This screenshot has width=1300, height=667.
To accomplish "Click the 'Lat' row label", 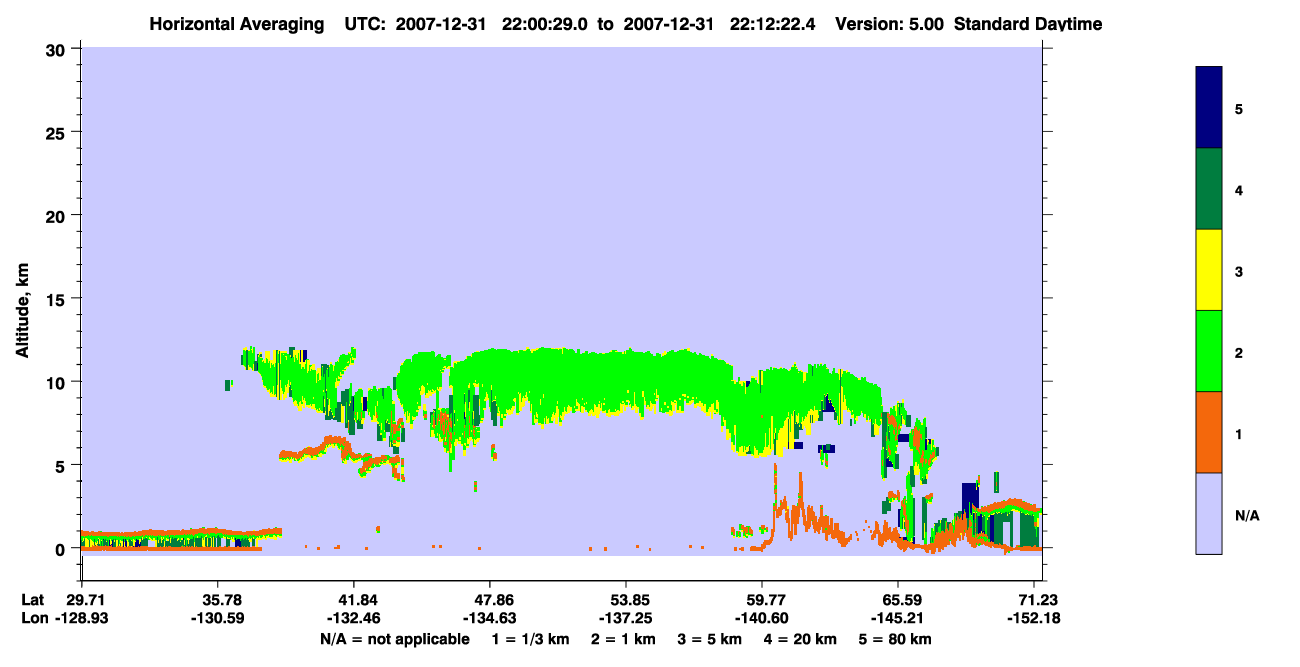I will pos(33,600).
